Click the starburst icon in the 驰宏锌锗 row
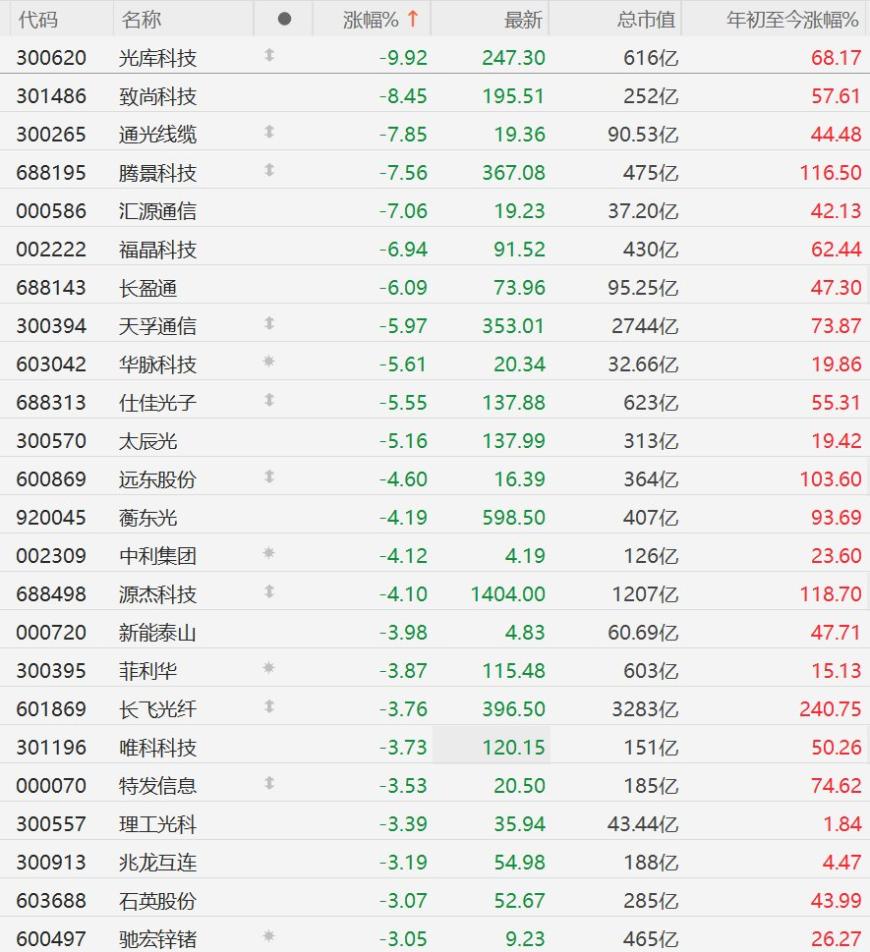 point(268,938)
